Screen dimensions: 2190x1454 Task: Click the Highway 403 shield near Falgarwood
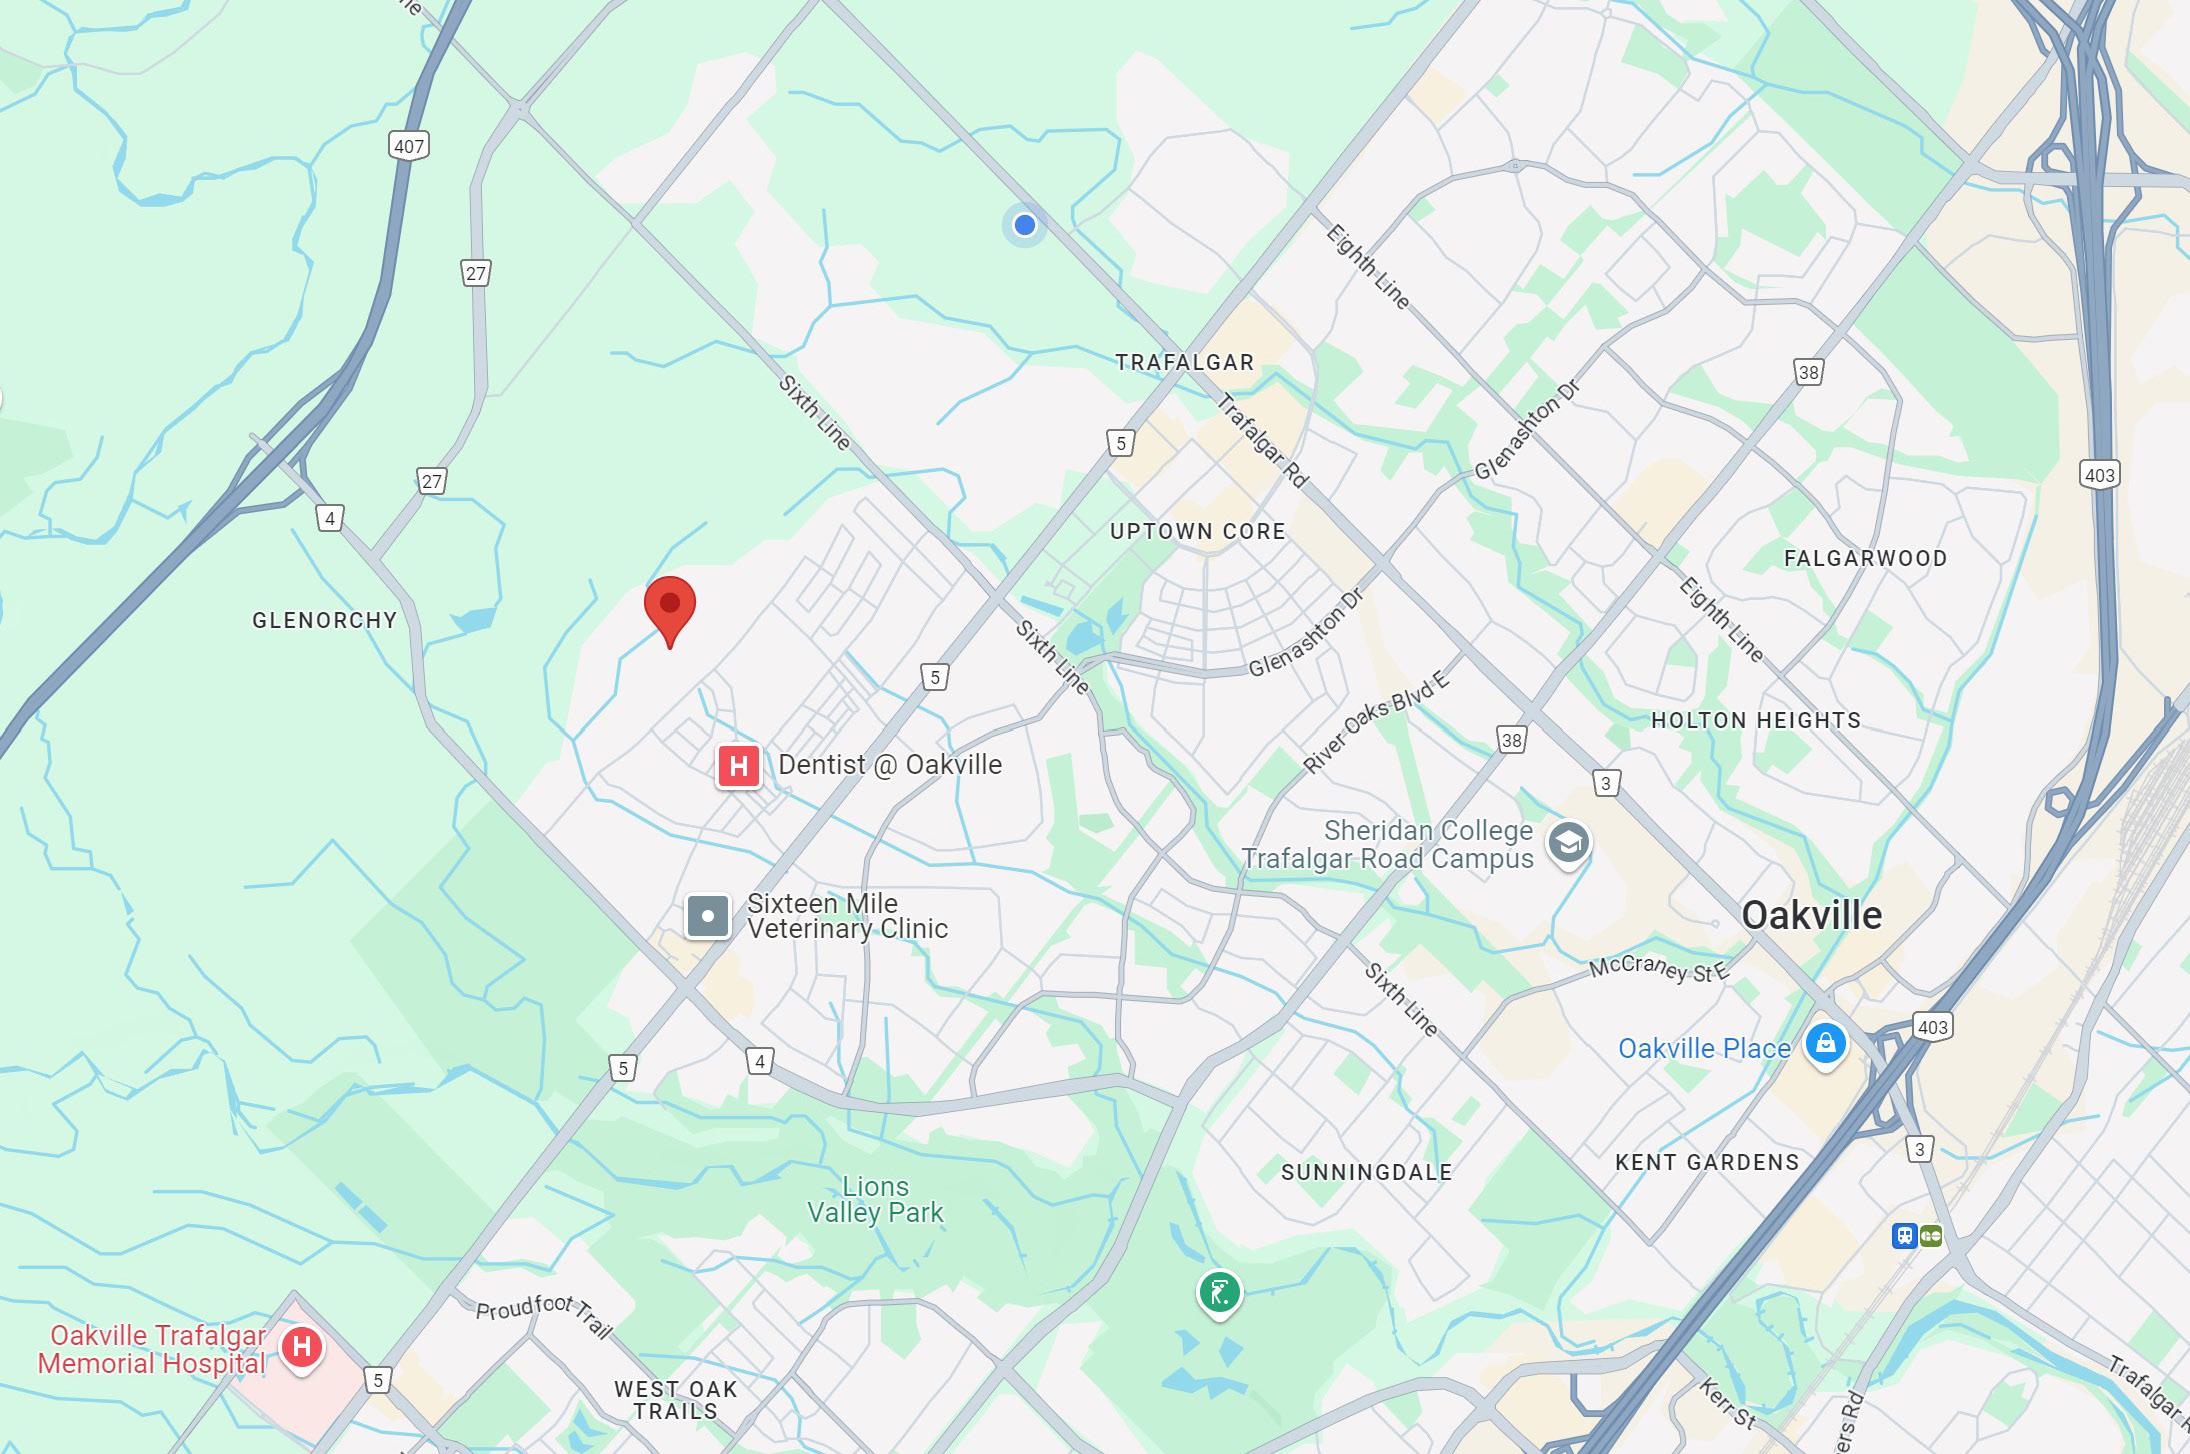click(2099, 474)
